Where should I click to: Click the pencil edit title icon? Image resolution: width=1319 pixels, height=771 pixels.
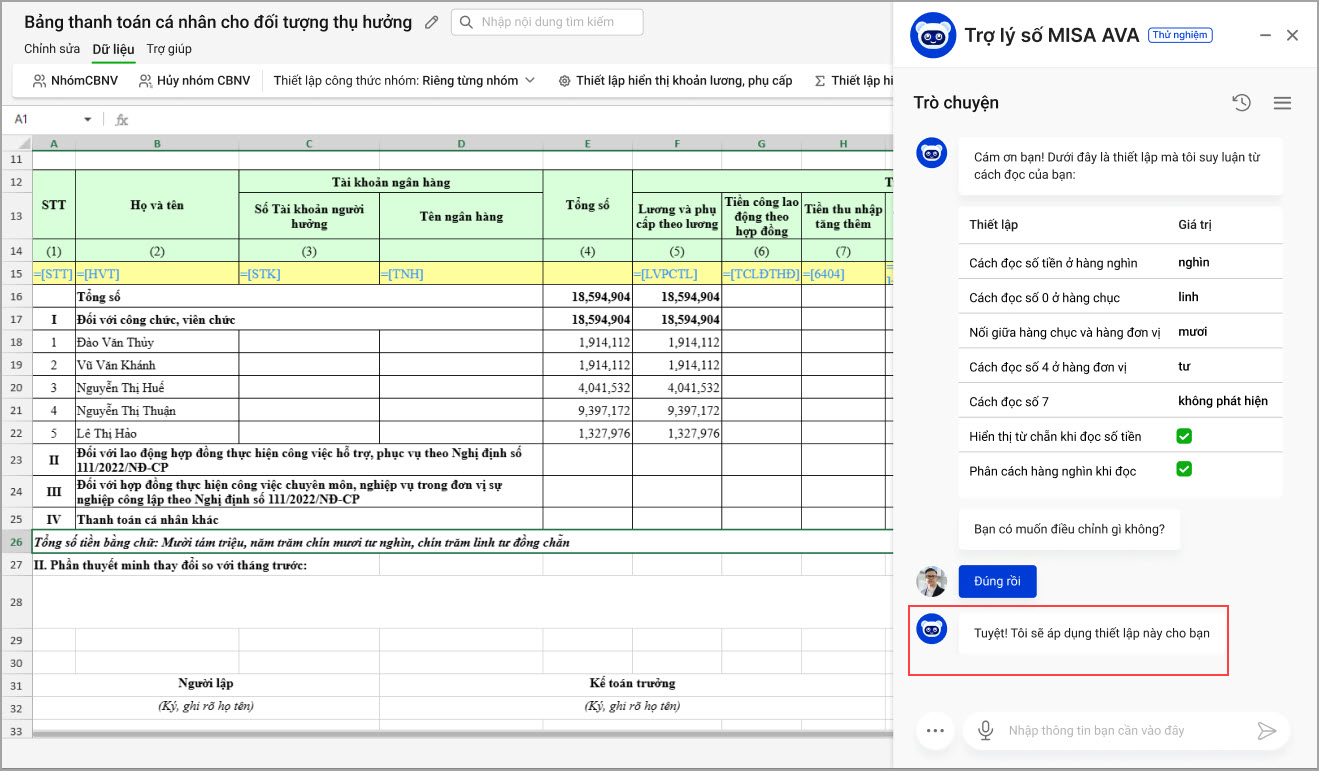click(x=432, y=22)
